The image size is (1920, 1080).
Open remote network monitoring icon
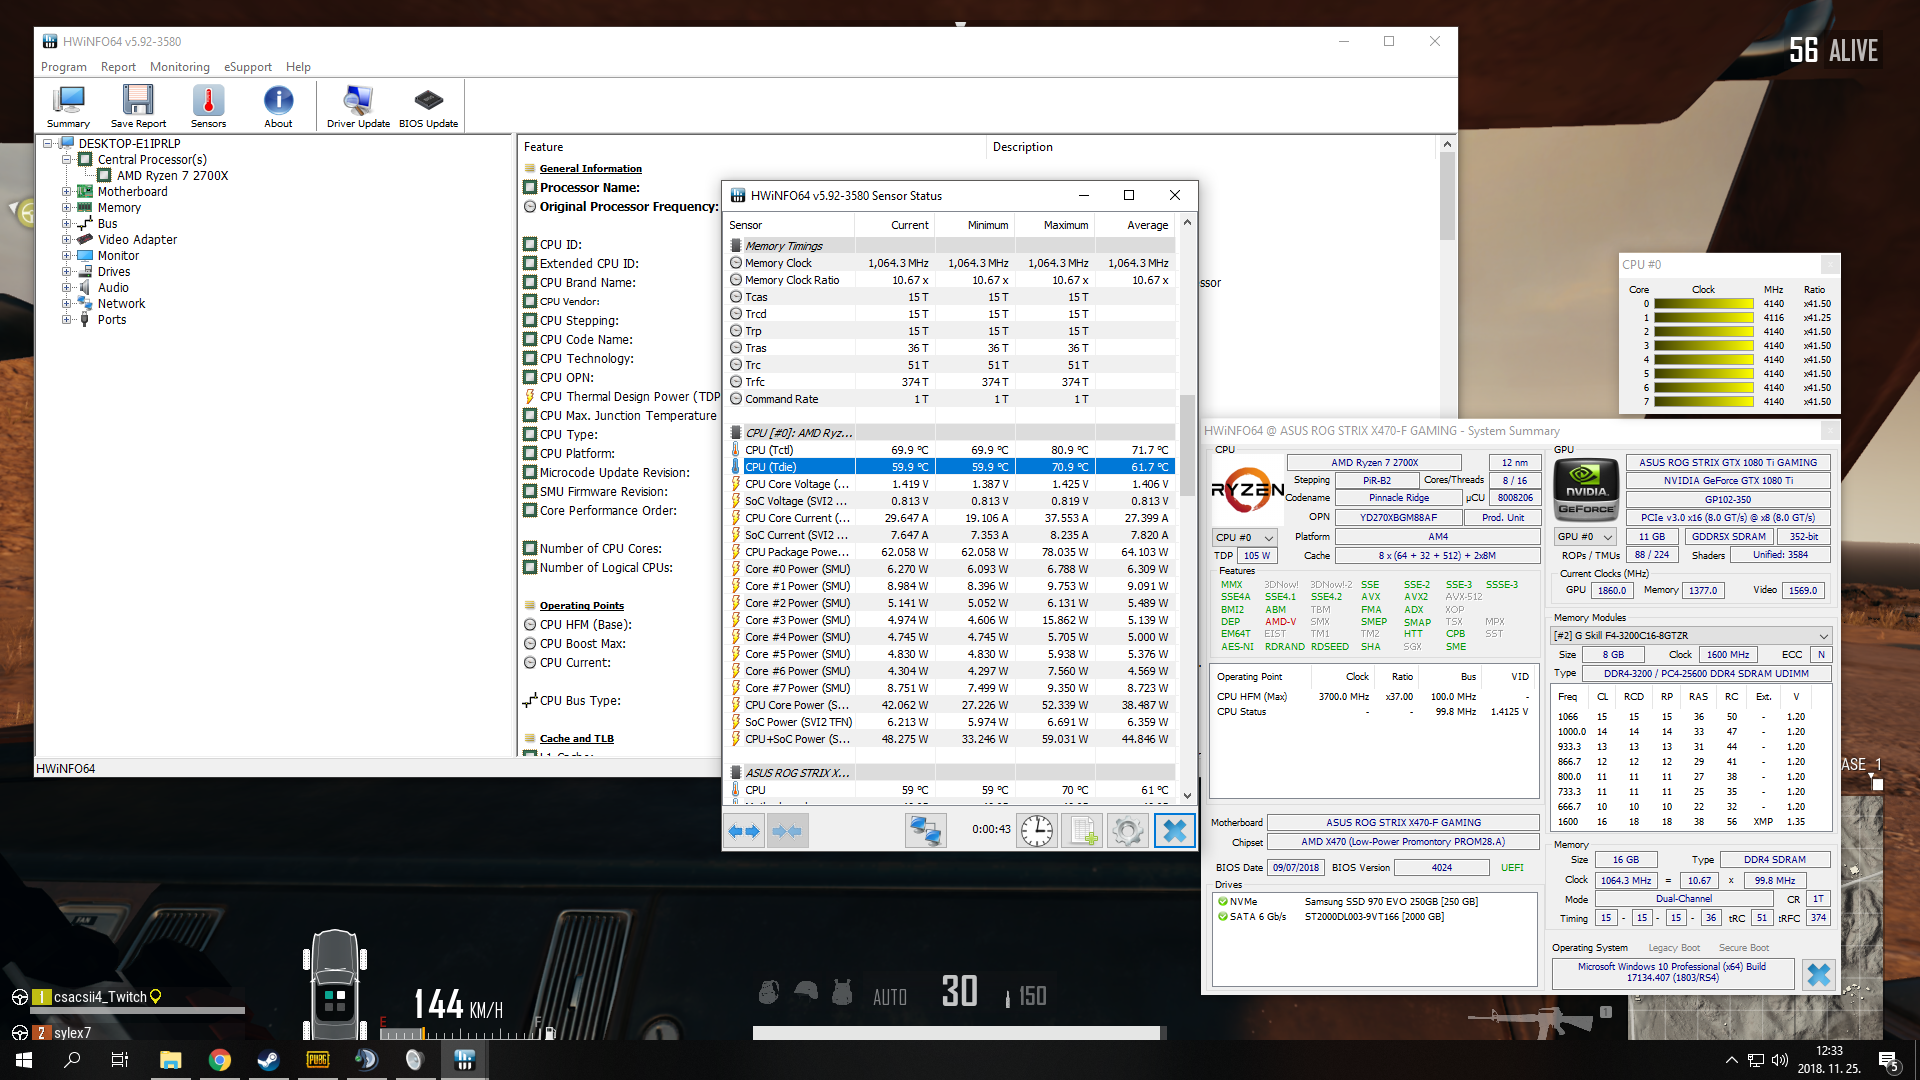[x=925, y=831]
